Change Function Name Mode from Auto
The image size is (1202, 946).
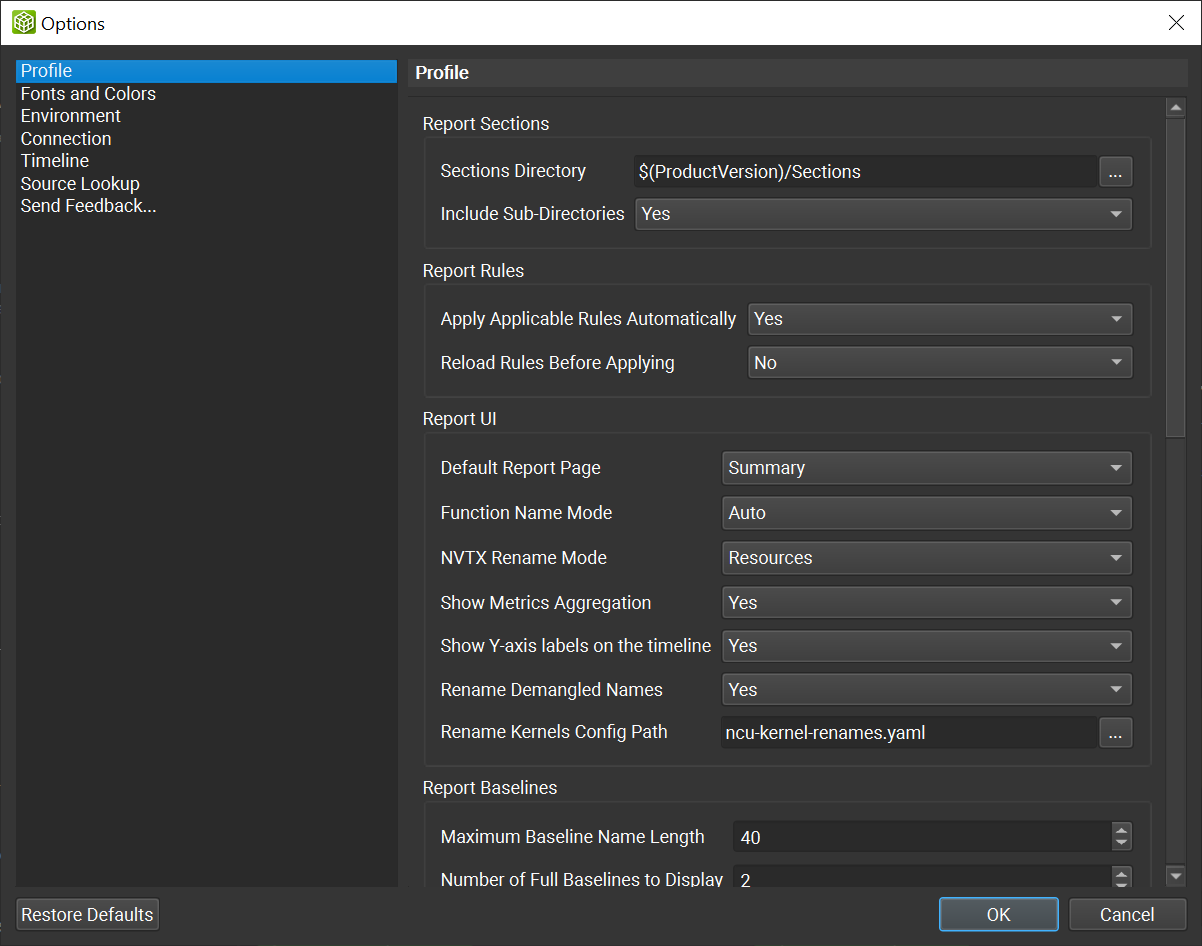(925, 512)
